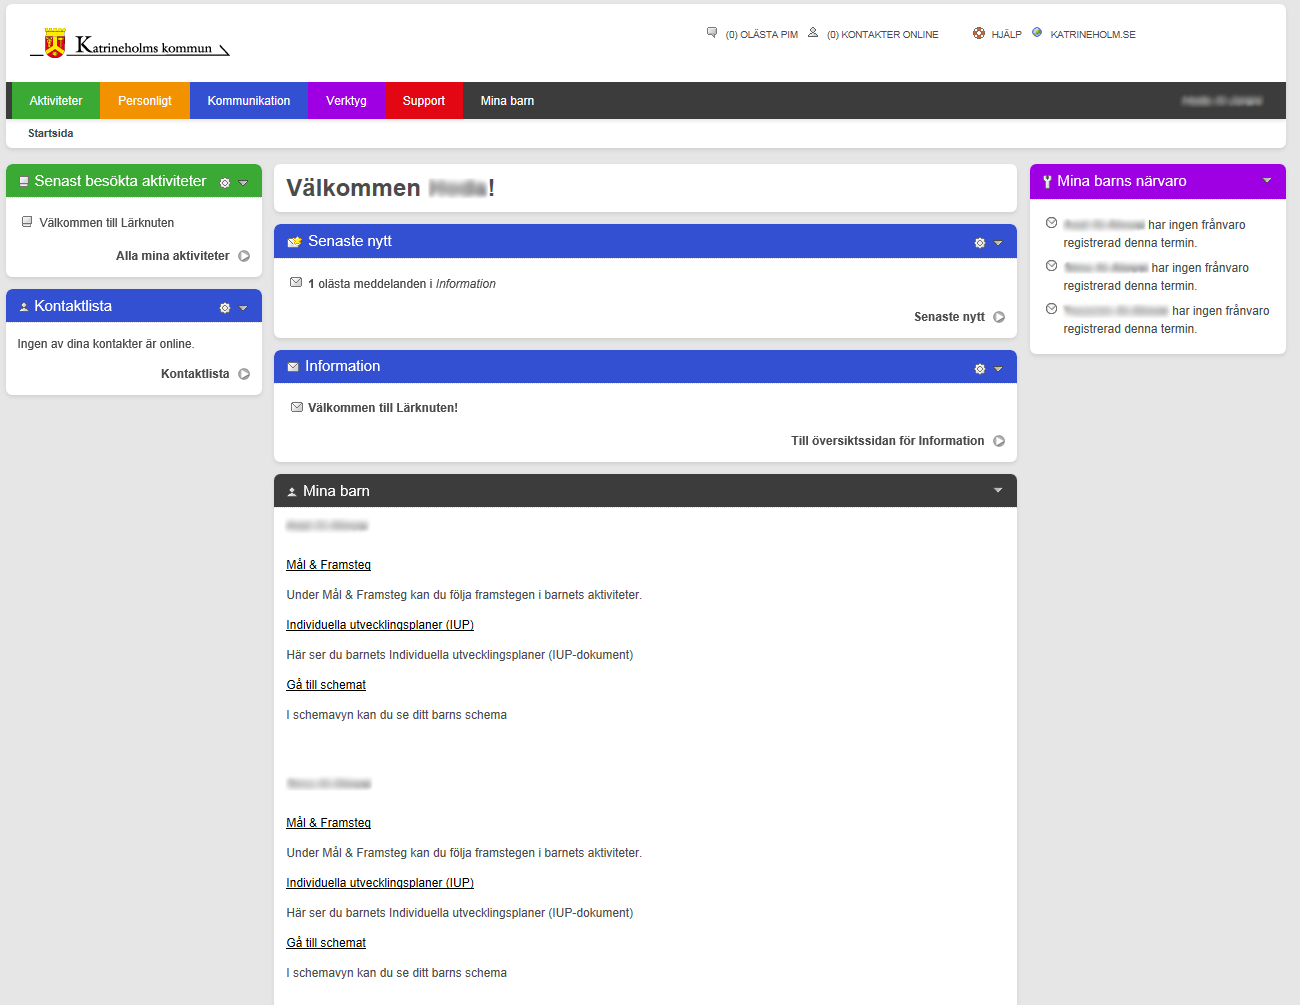Open settings gear in Senaste nytt panel
This screenshot has width=1300, height=1005.
(980, 243)
